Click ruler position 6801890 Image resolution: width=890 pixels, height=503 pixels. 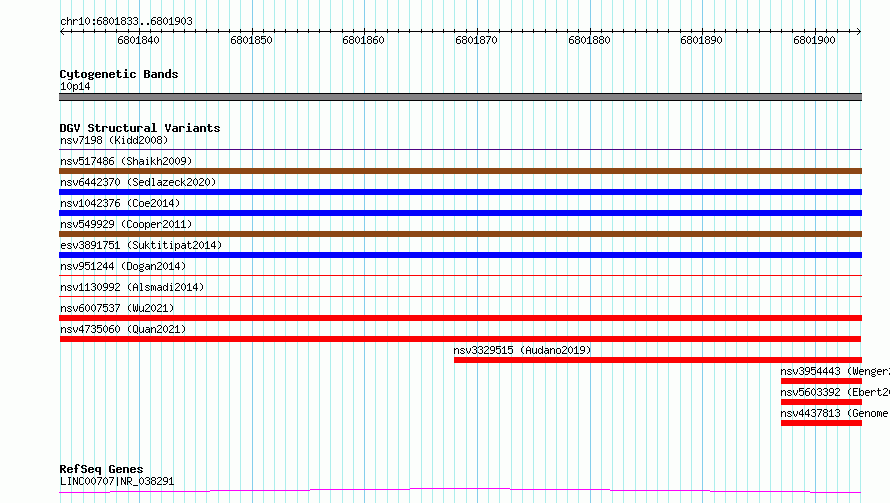tap(702, 40)
